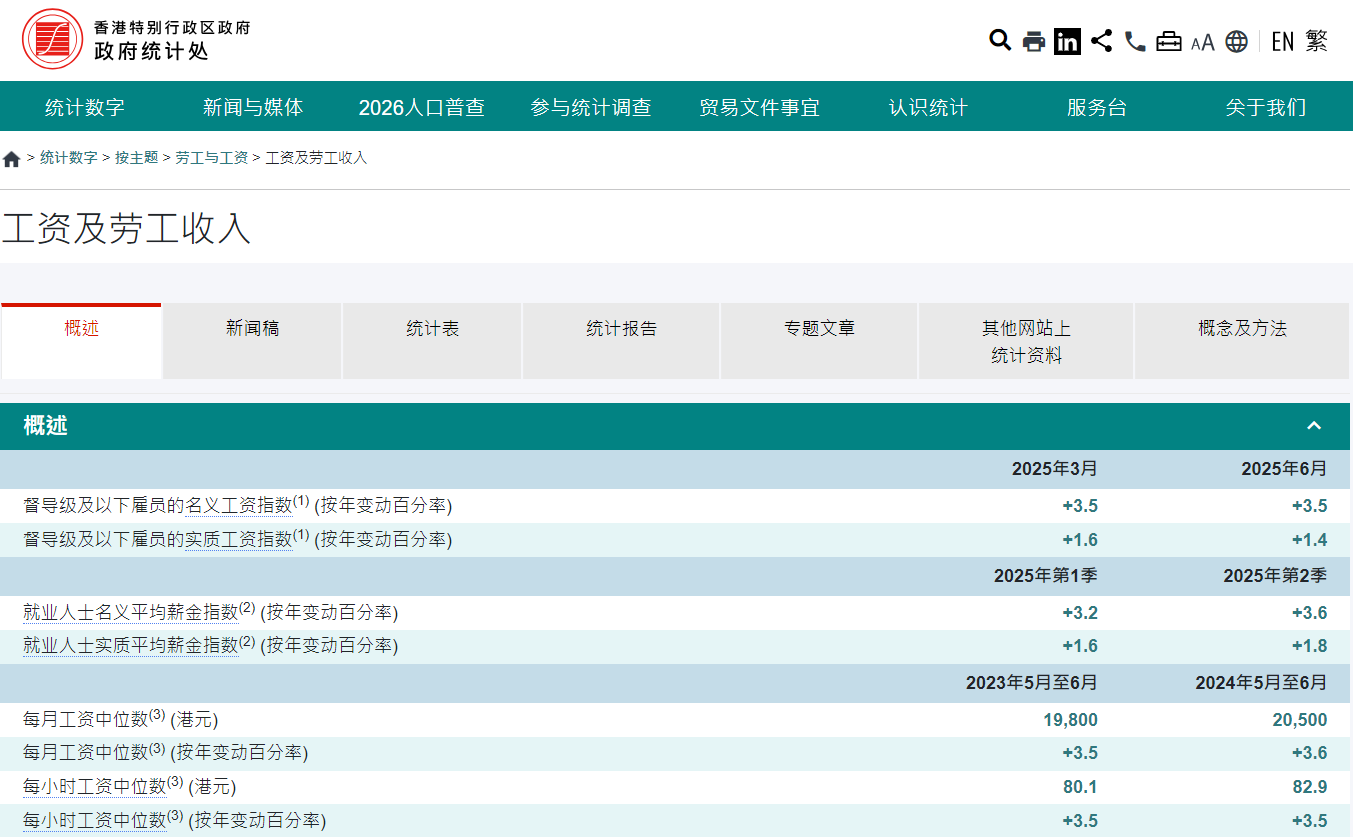Click the AA text size icon
This screenshot has height=837, width=1353.
(x=1202, y=42)
